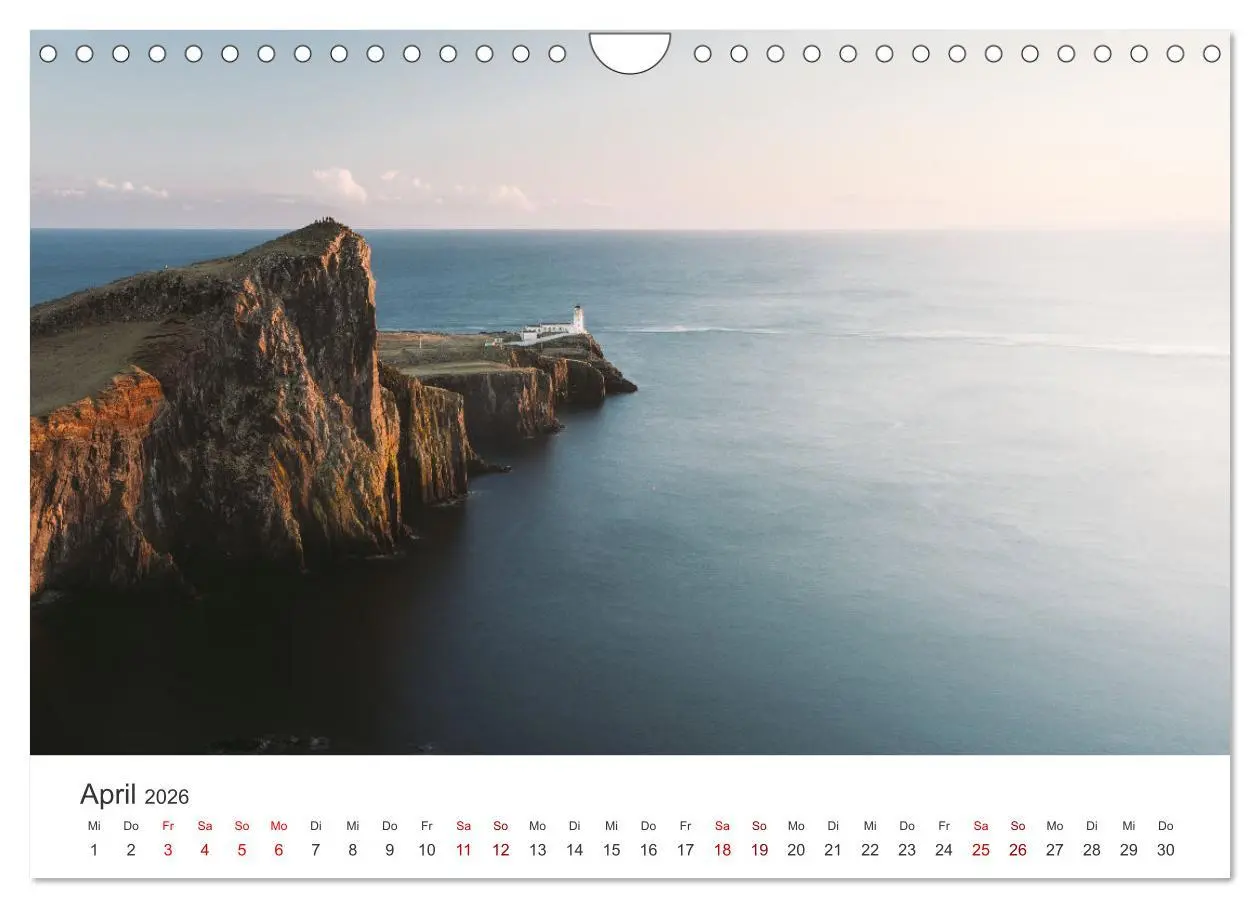Select day 28 in the date row
Screen dimensions: 1260x908
[1092, 850]
